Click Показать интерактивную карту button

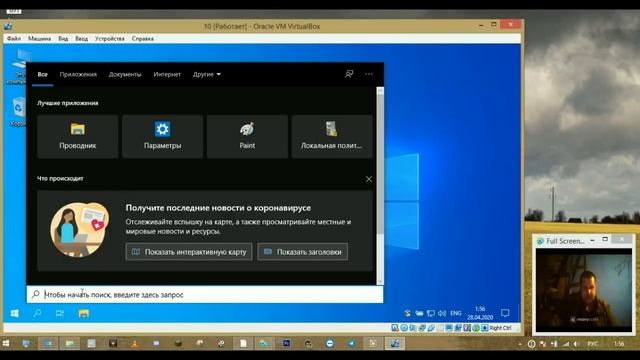189,252
